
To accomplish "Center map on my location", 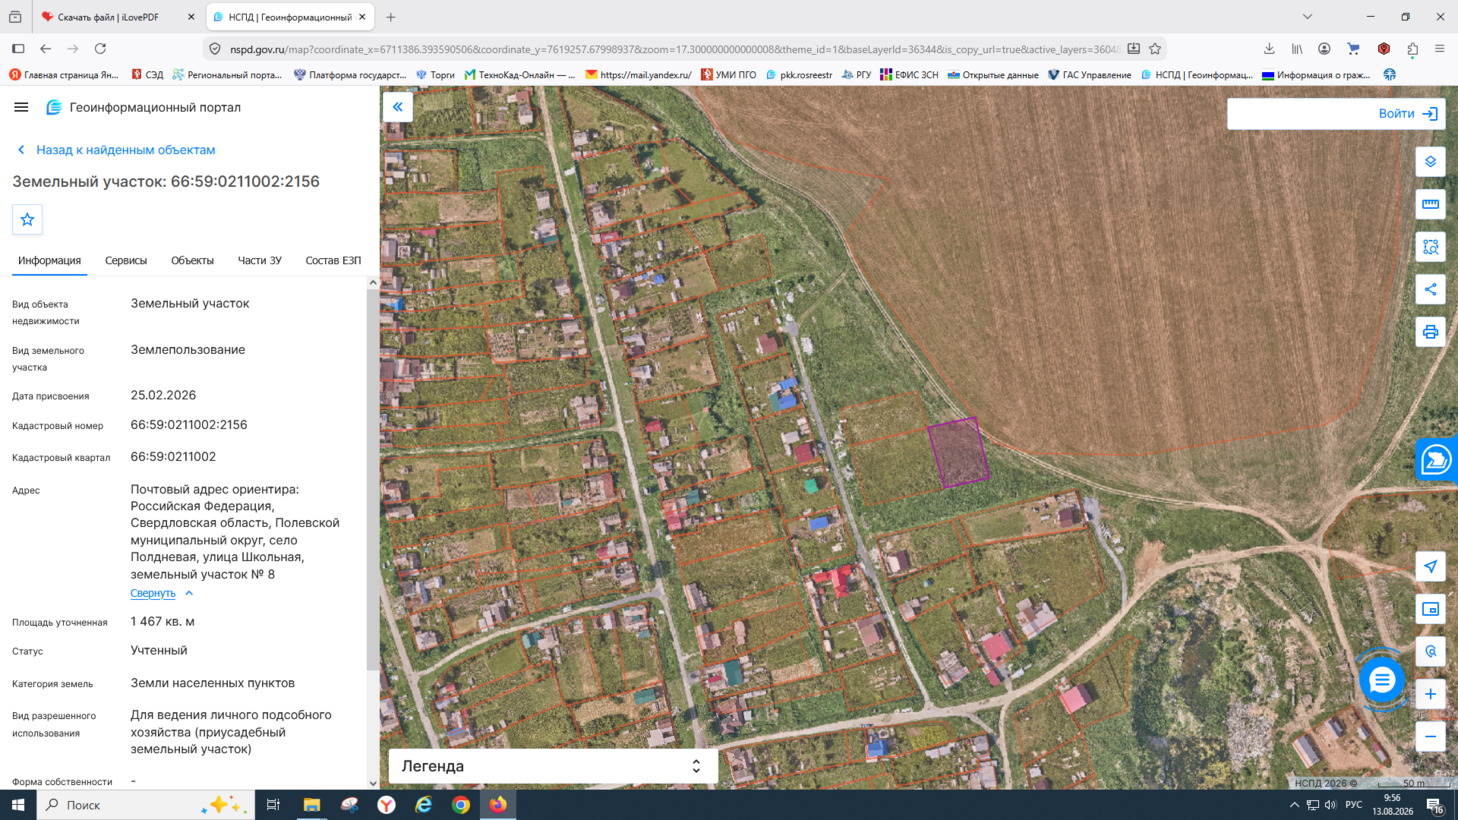I will tap(1430, 566).
